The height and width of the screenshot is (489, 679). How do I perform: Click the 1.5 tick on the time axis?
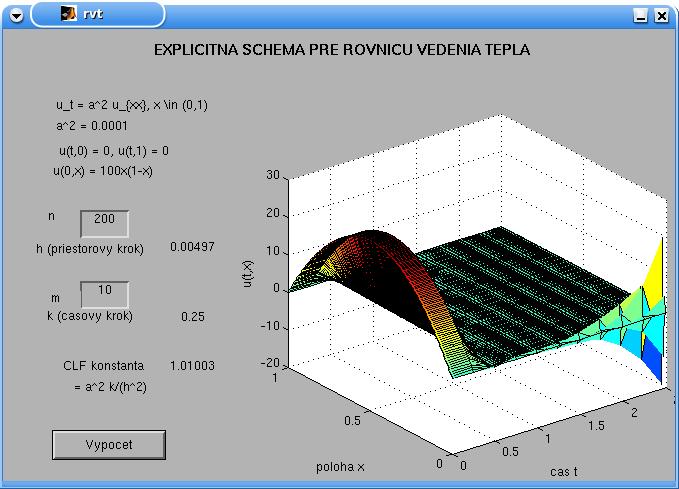tap(596, 426)
